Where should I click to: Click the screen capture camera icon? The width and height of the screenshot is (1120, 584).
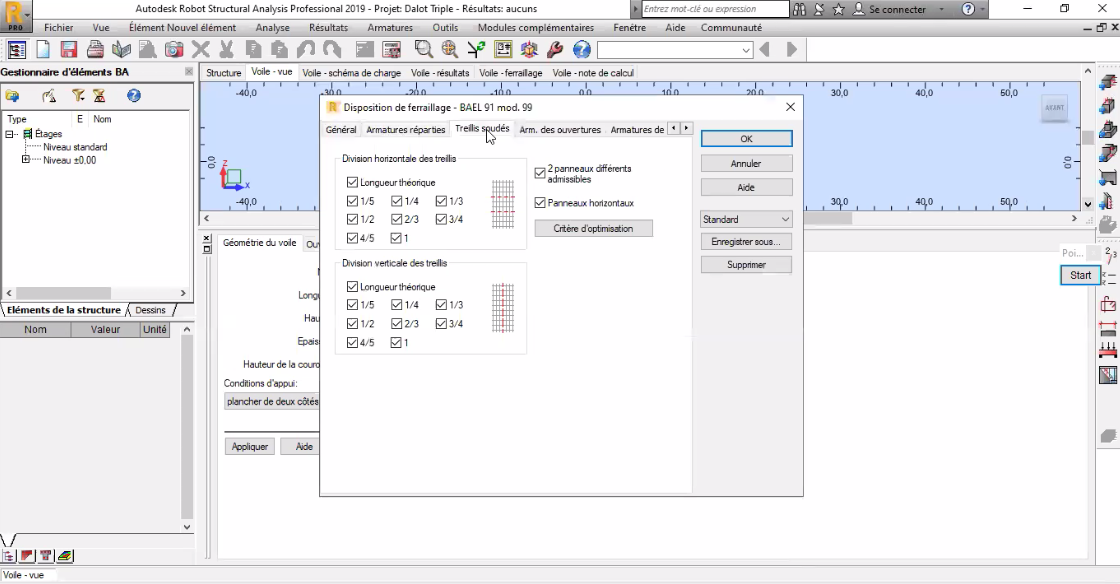pos(174,49)
